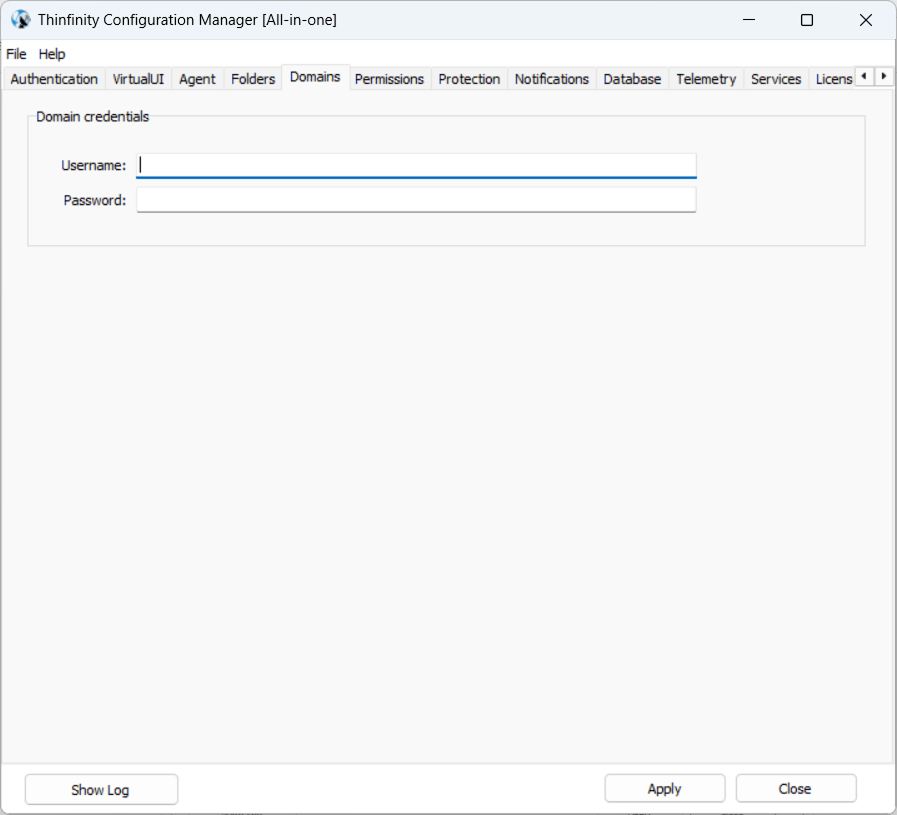
Task: Click the "Domain credentials" group label
Action: tap(93, 117)
